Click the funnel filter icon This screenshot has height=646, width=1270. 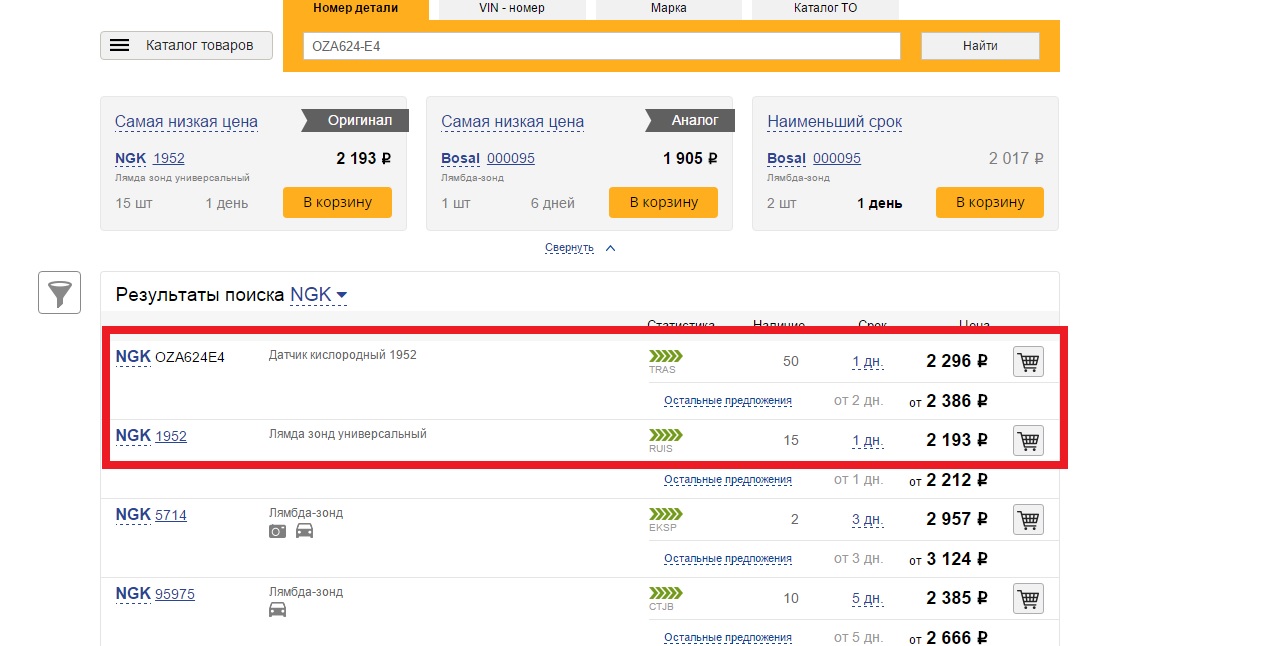60,293
